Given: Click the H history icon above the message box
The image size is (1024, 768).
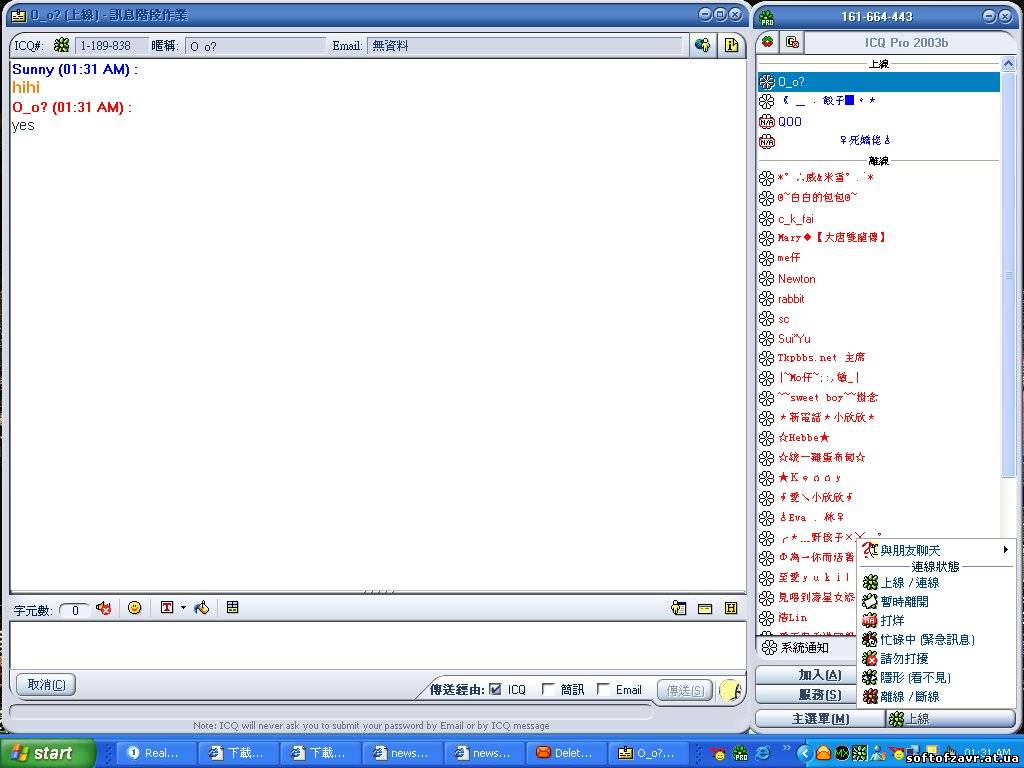Looking at the screenshot, I should [731, 608].
